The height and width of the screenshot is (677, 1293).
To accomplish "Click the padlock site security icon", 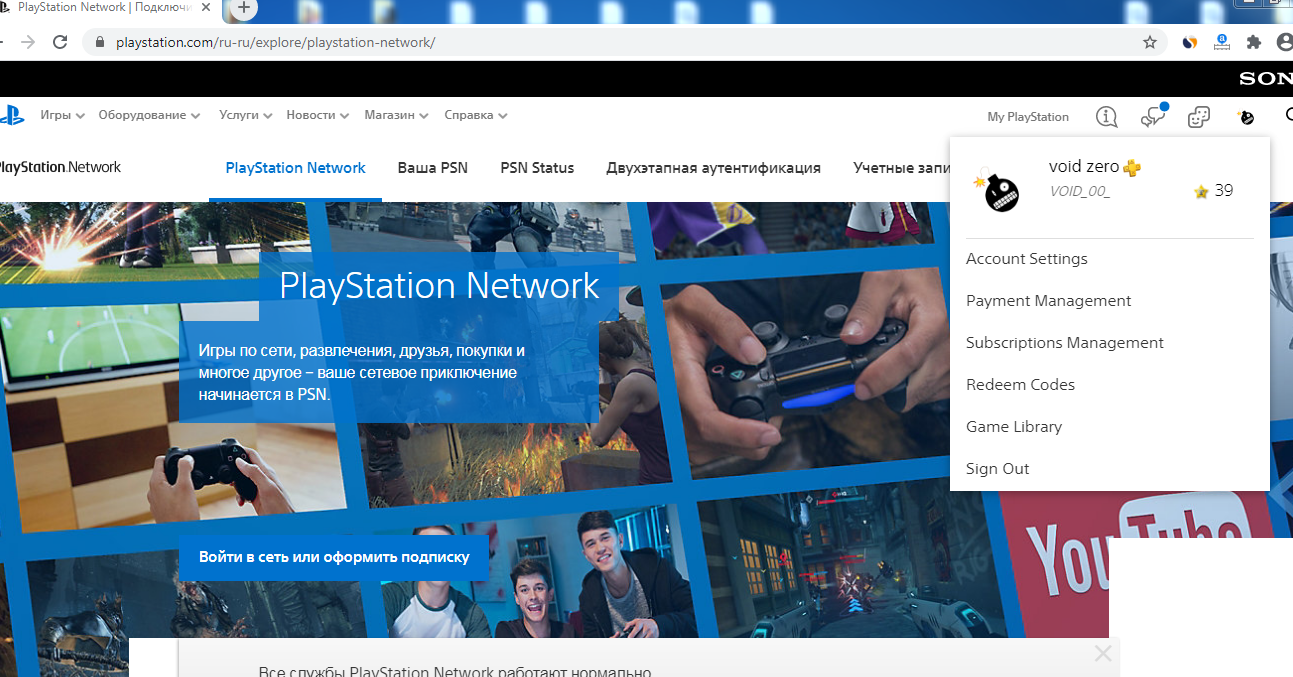I will click(99, 43).
